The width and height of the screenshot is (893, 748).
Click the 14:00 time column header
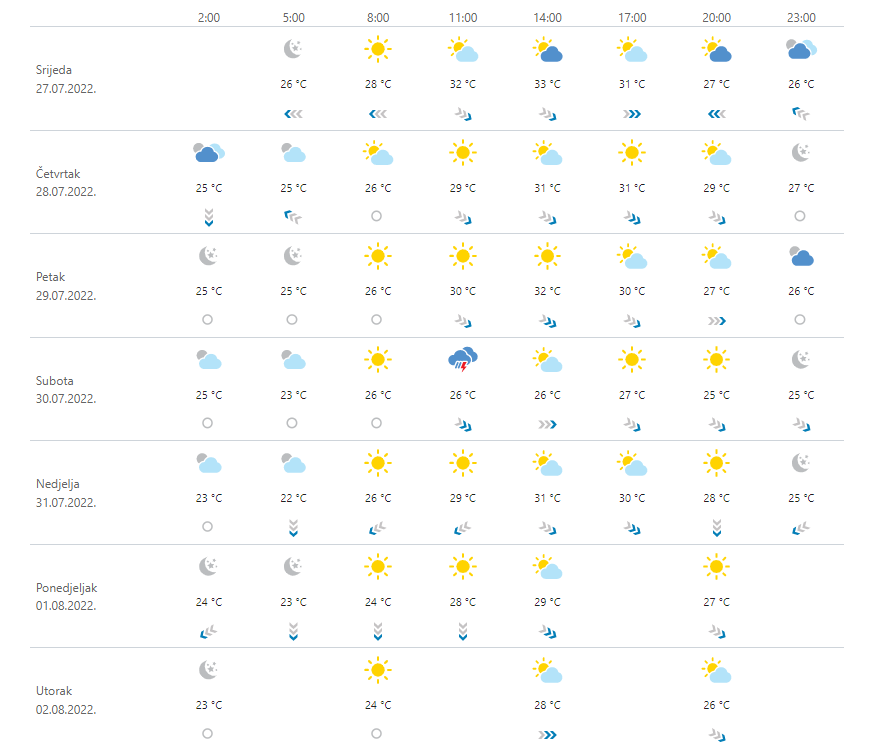click(x=547, y=18)
